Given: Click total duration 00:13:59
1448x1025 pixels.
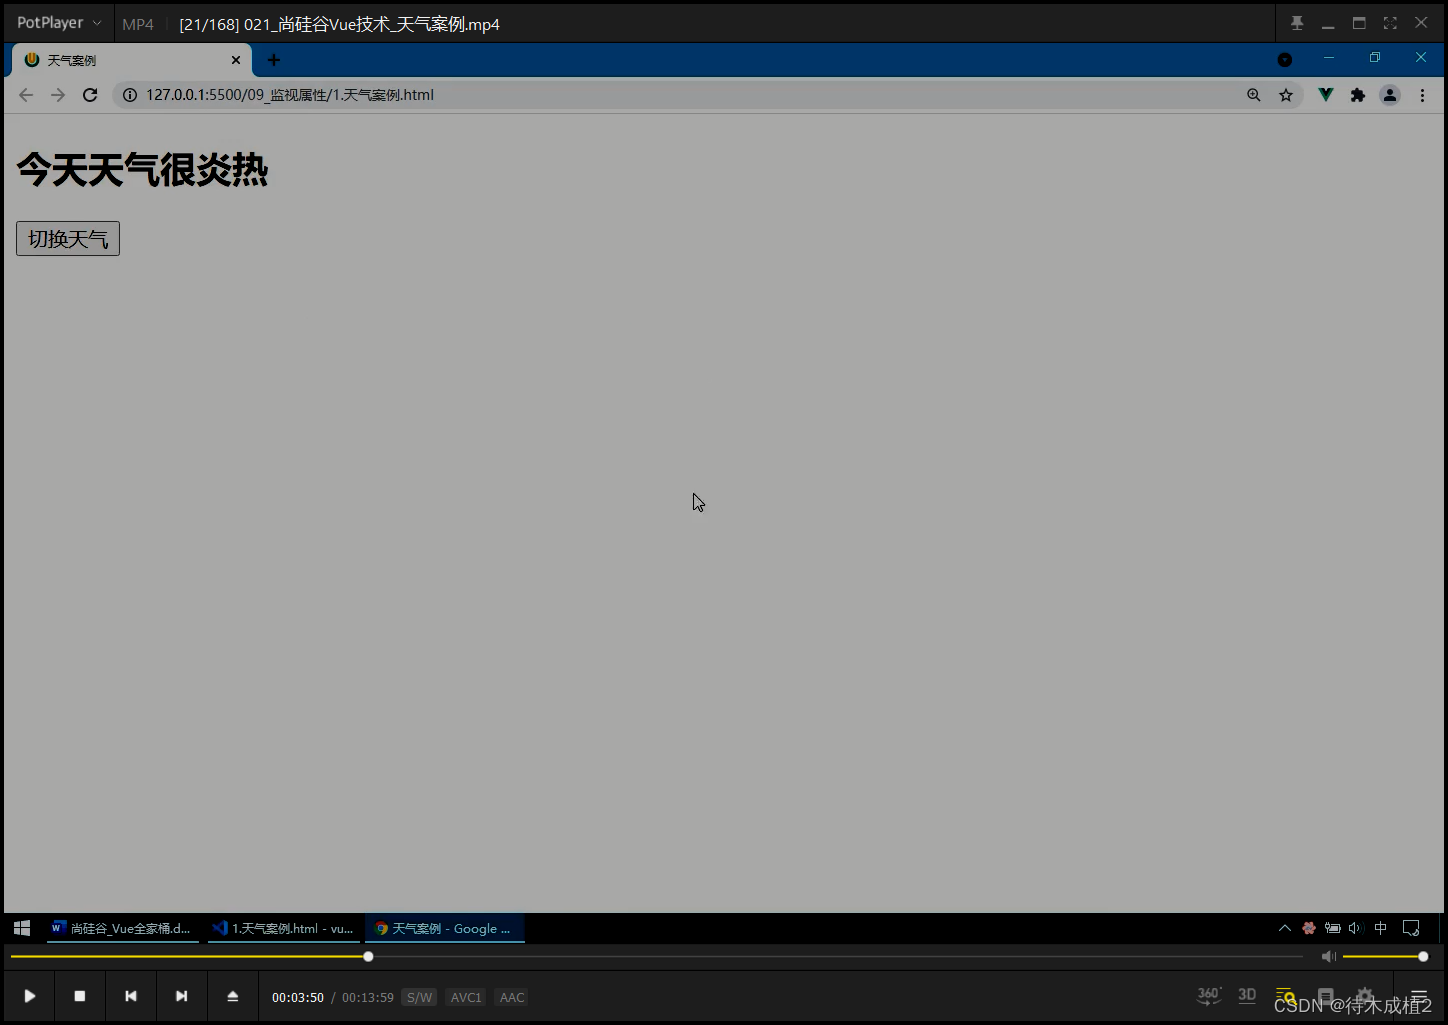Looking at the screenshot, I should (368, 997).
